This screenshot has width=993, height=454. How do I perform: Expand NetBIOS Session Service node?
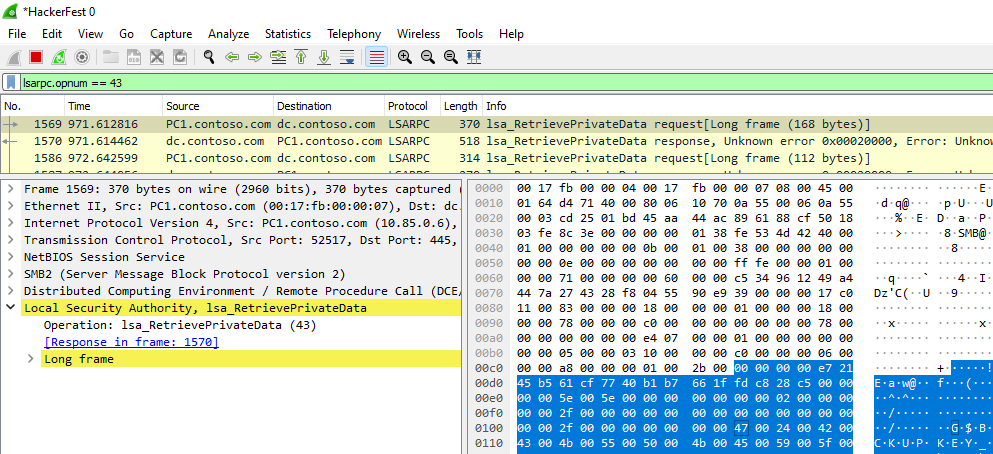tap(11, 257)
